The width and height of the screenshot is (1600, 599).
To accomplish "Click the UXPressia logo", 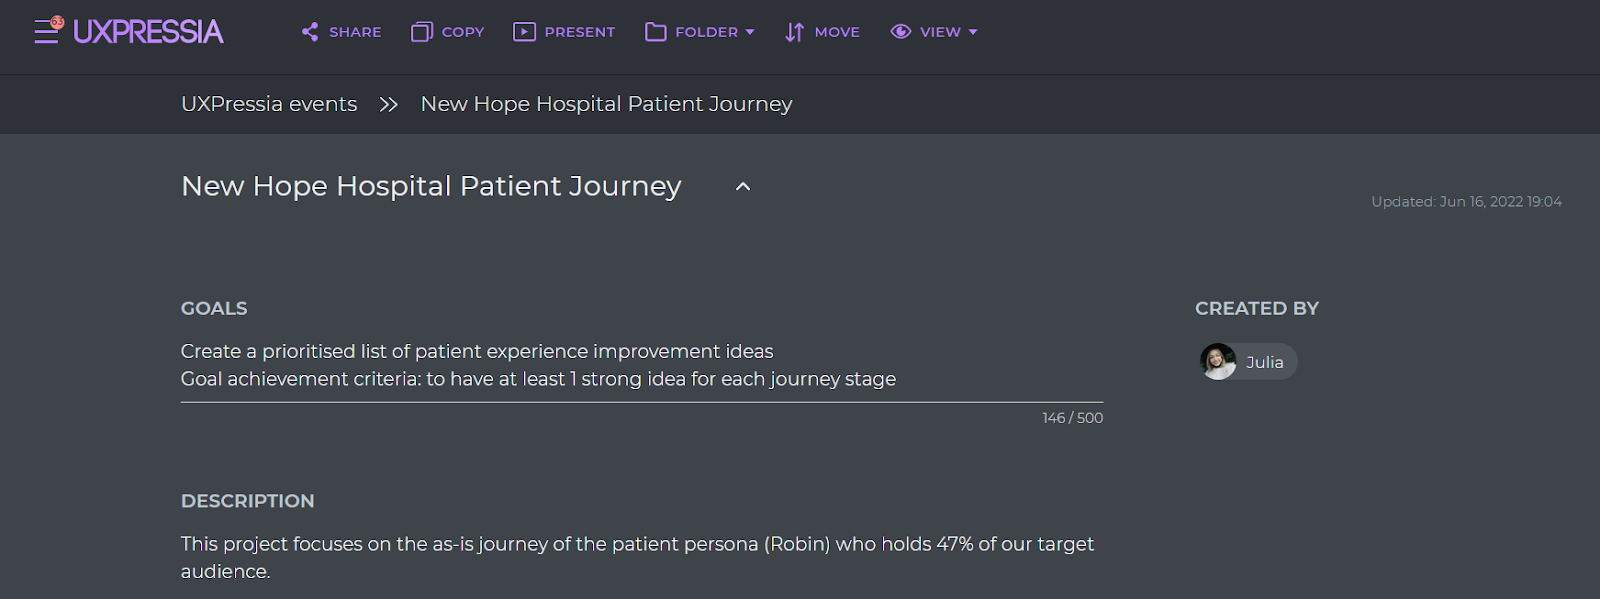I will (x=148, y=32).
